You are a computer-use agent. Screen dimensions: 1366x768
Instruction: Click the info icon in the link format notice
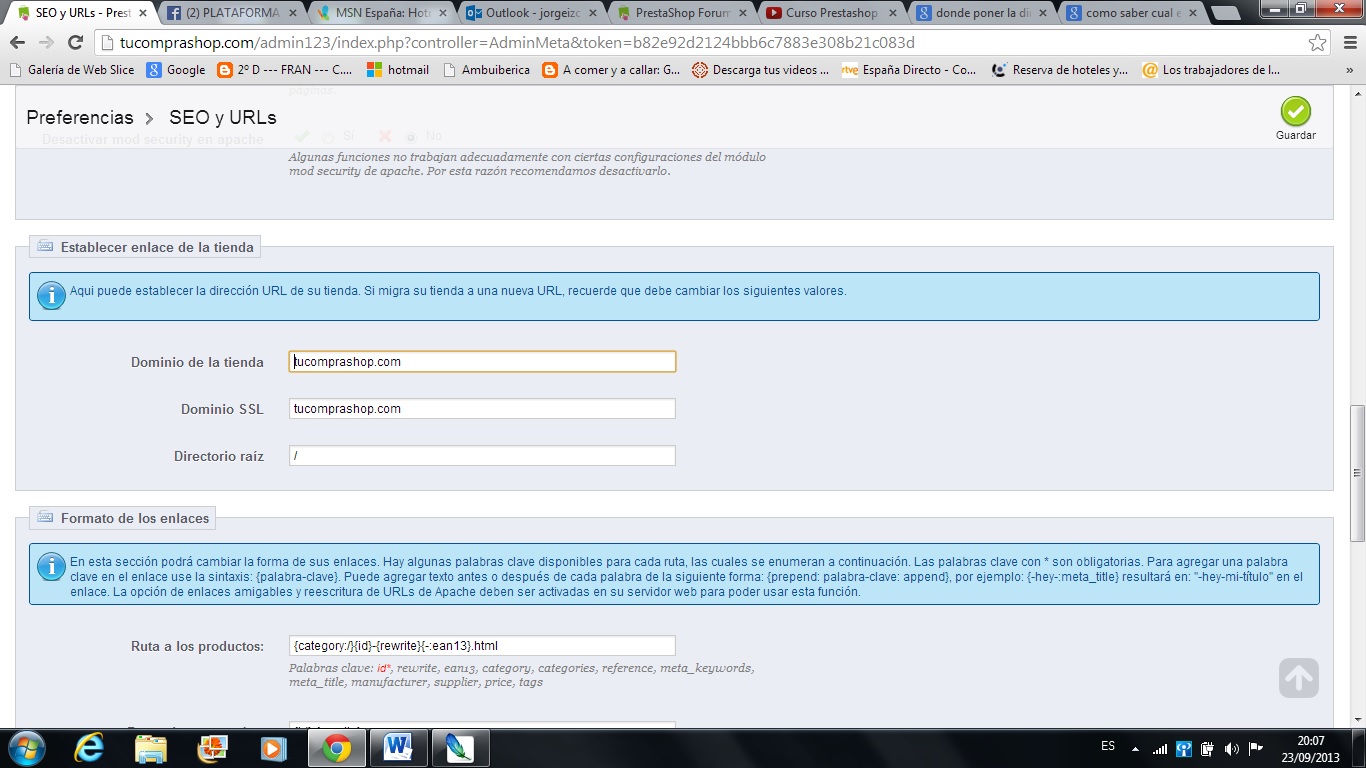[x=51, y=567]
